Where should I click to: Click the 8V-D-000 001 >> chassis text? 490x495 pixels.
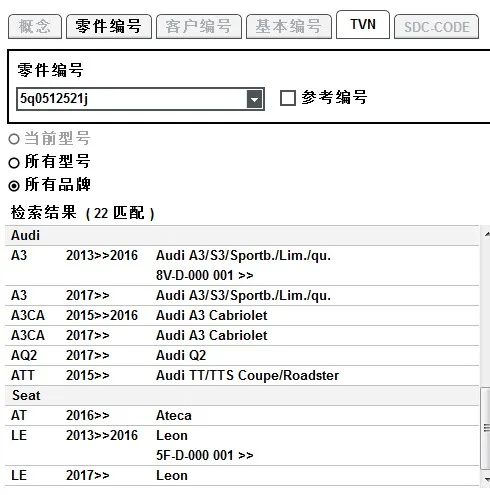click(x=205, y=276)
